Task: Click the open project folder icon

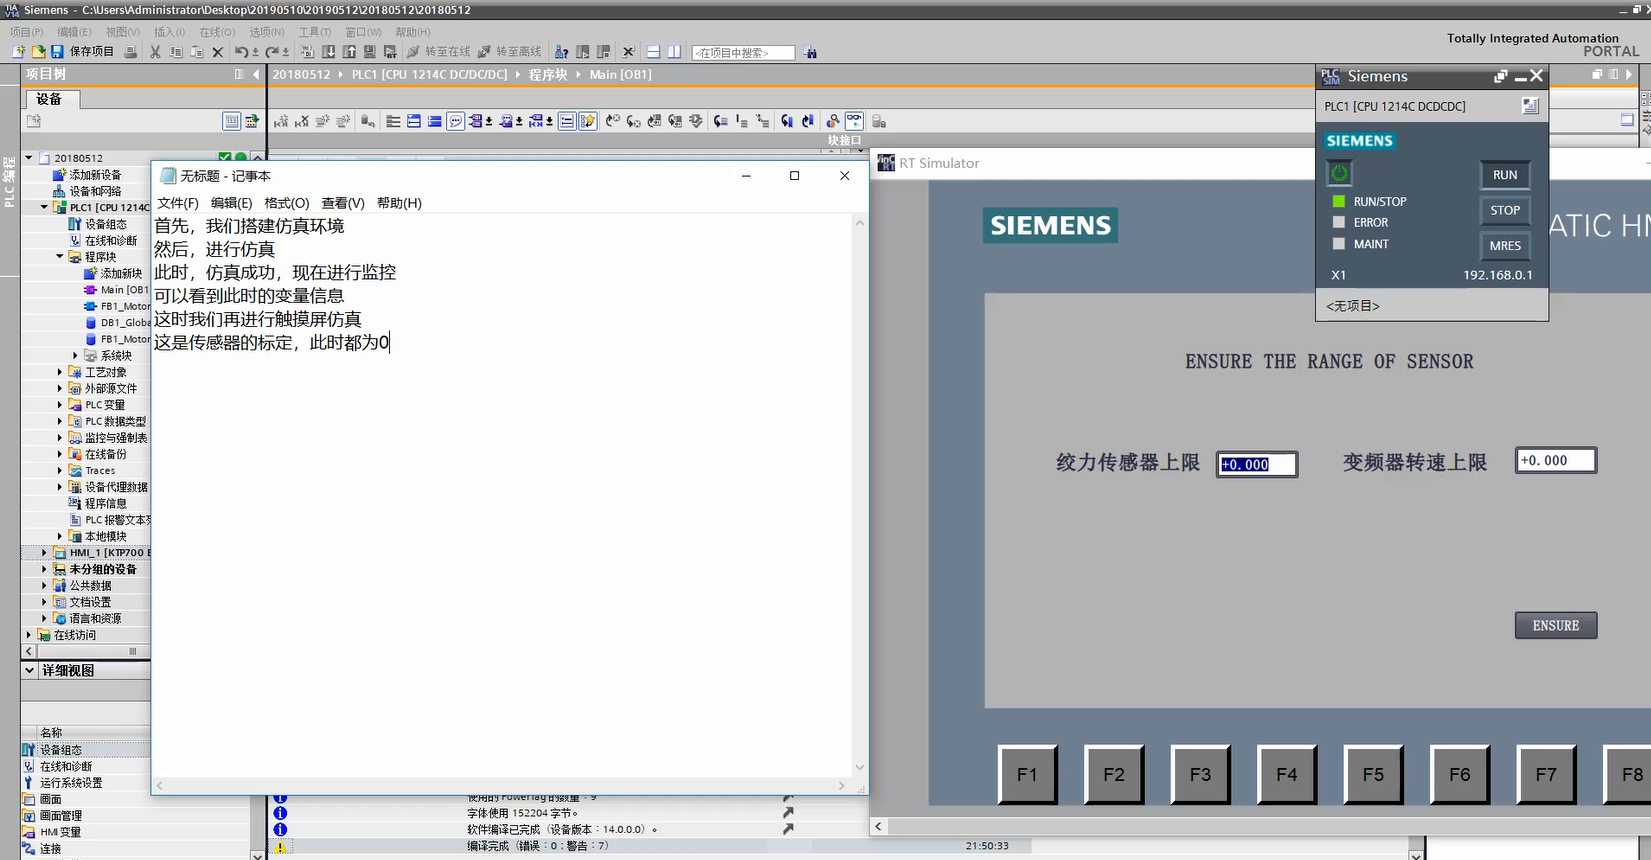Action: tap(38, 51)
